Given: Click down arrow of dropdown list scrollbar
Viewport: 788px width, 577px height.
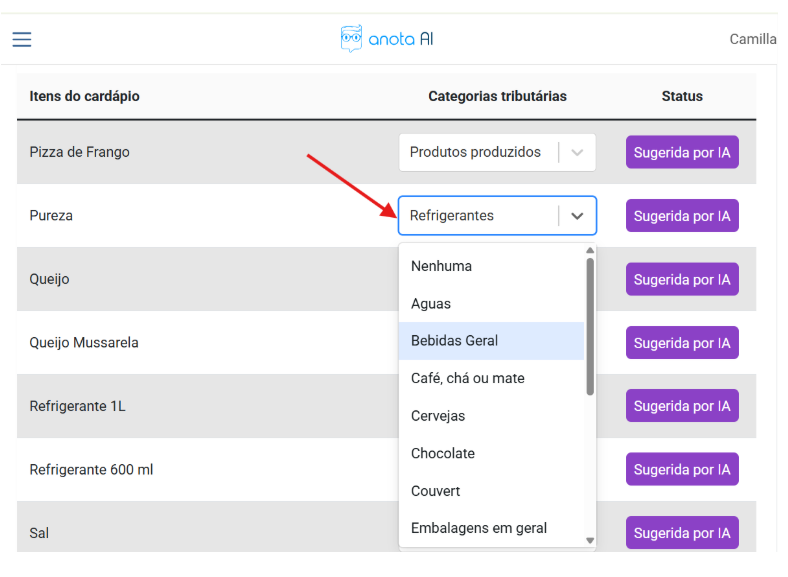Looking at the screenshot, I should (x=590, y=540).
